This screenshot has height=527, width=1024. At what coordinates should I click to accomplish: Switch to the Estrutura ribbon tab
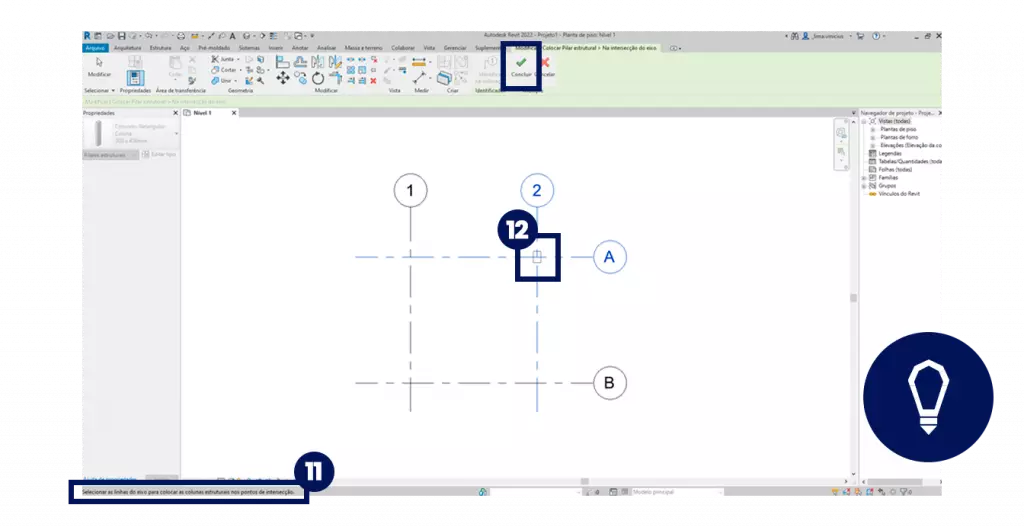point(161,48)
